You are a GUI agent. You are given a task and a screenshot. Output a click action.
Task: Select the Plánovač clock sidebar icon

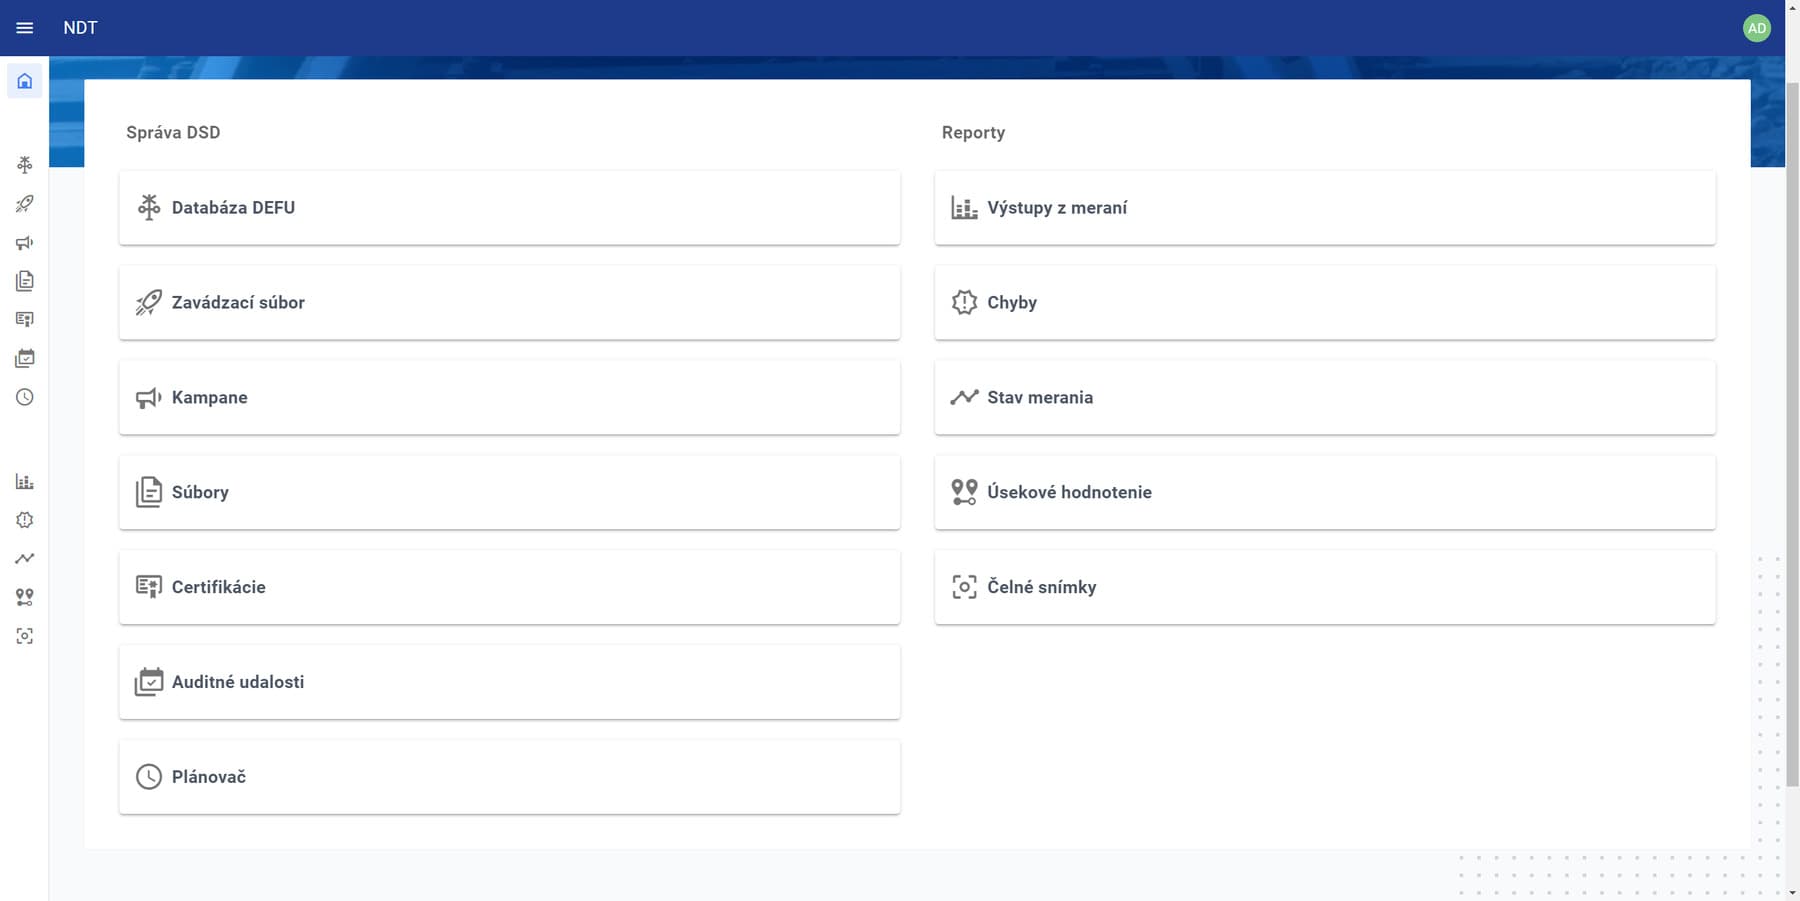click(x=25, y=397)
